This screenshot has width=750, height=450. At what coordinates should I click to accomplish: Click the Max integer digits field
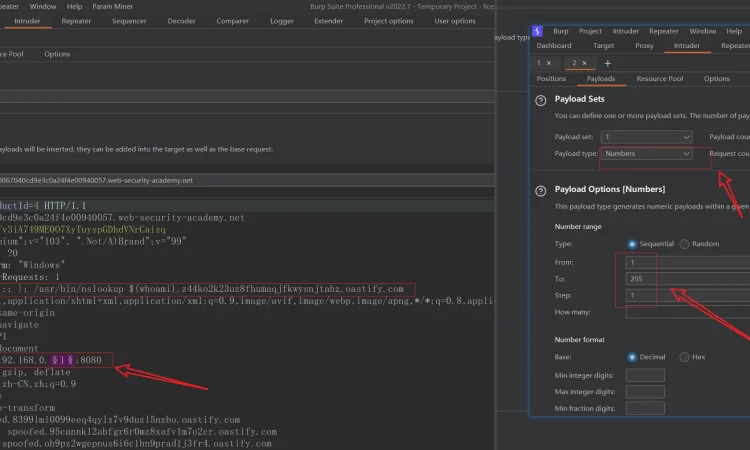[x=645, y=392]
